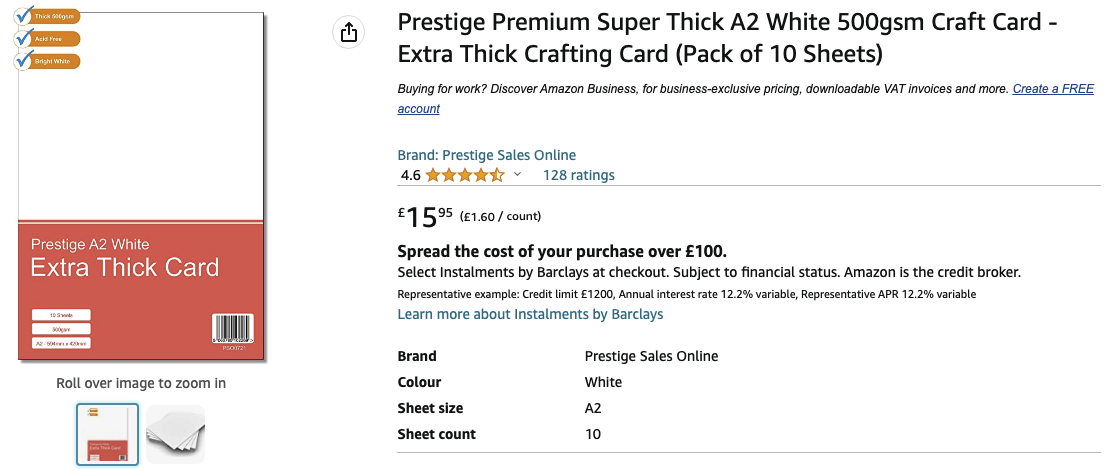Viewport: 1113px width, 470px height.
Task: Click the share icon beside the product image
Action: [x=348, y=33]
